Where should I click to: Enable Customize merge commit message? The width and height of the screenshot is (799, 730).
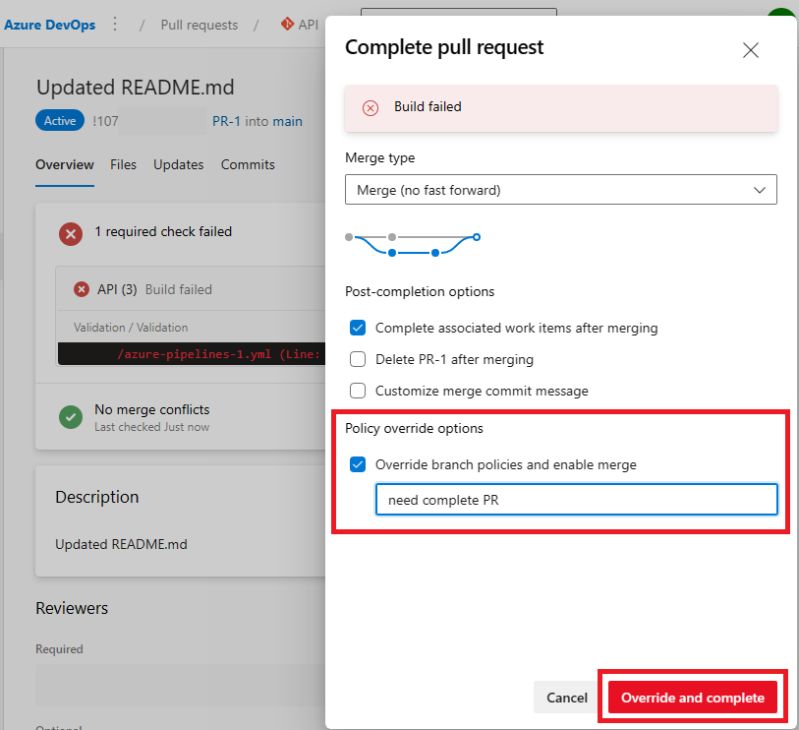[358, 391]
